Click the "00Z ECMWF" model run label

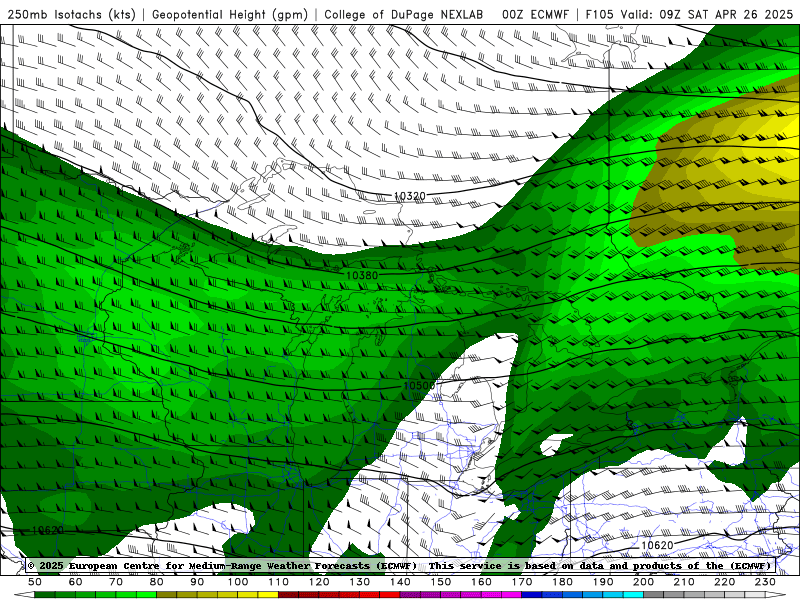click(535, 14)
